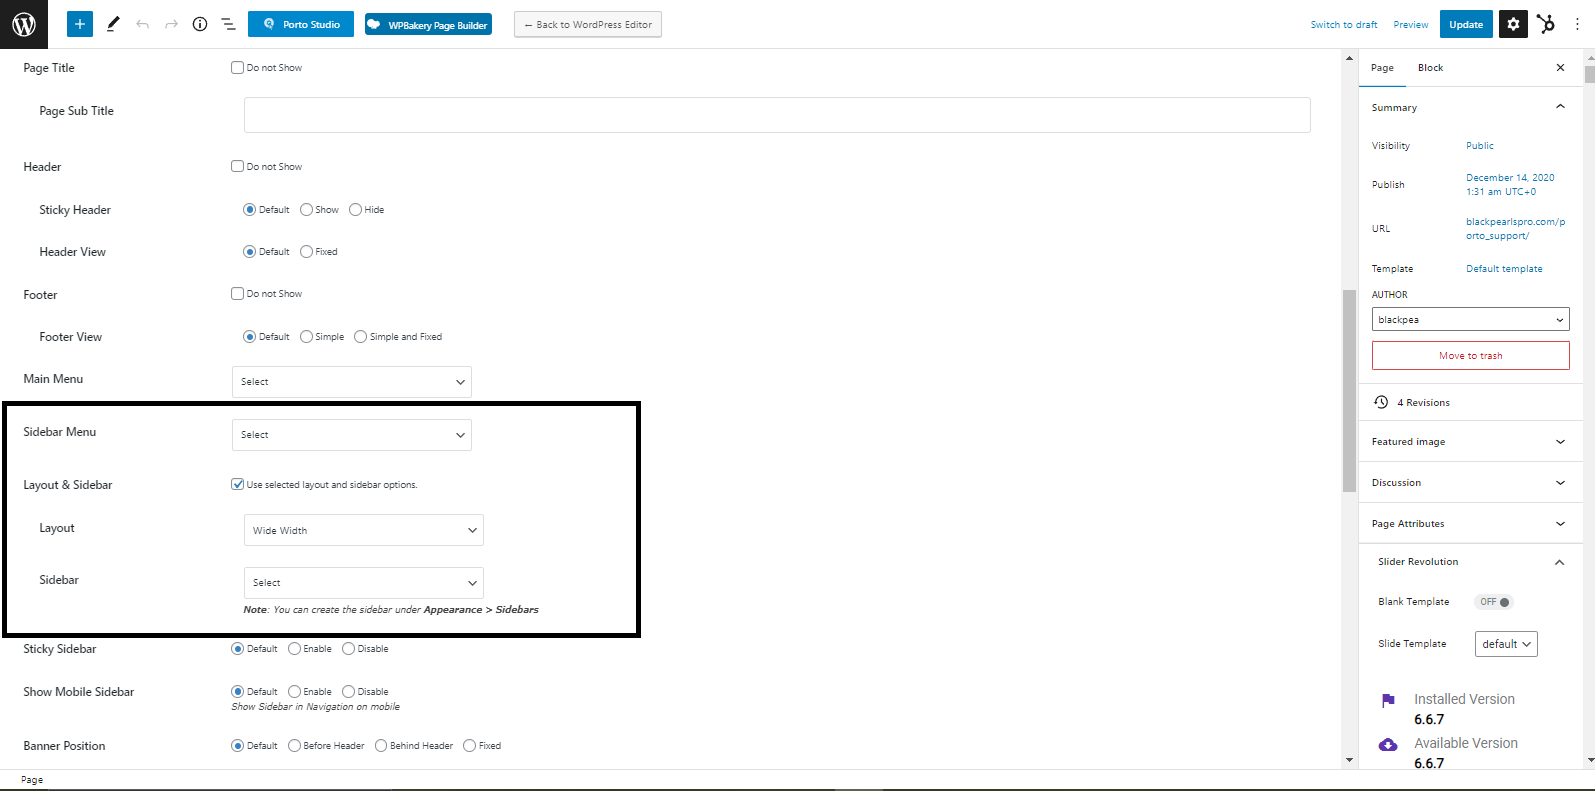Edit the December 14, 2020 publish date
Screen dimensions: 1595x791
[x=1510, y=185]
